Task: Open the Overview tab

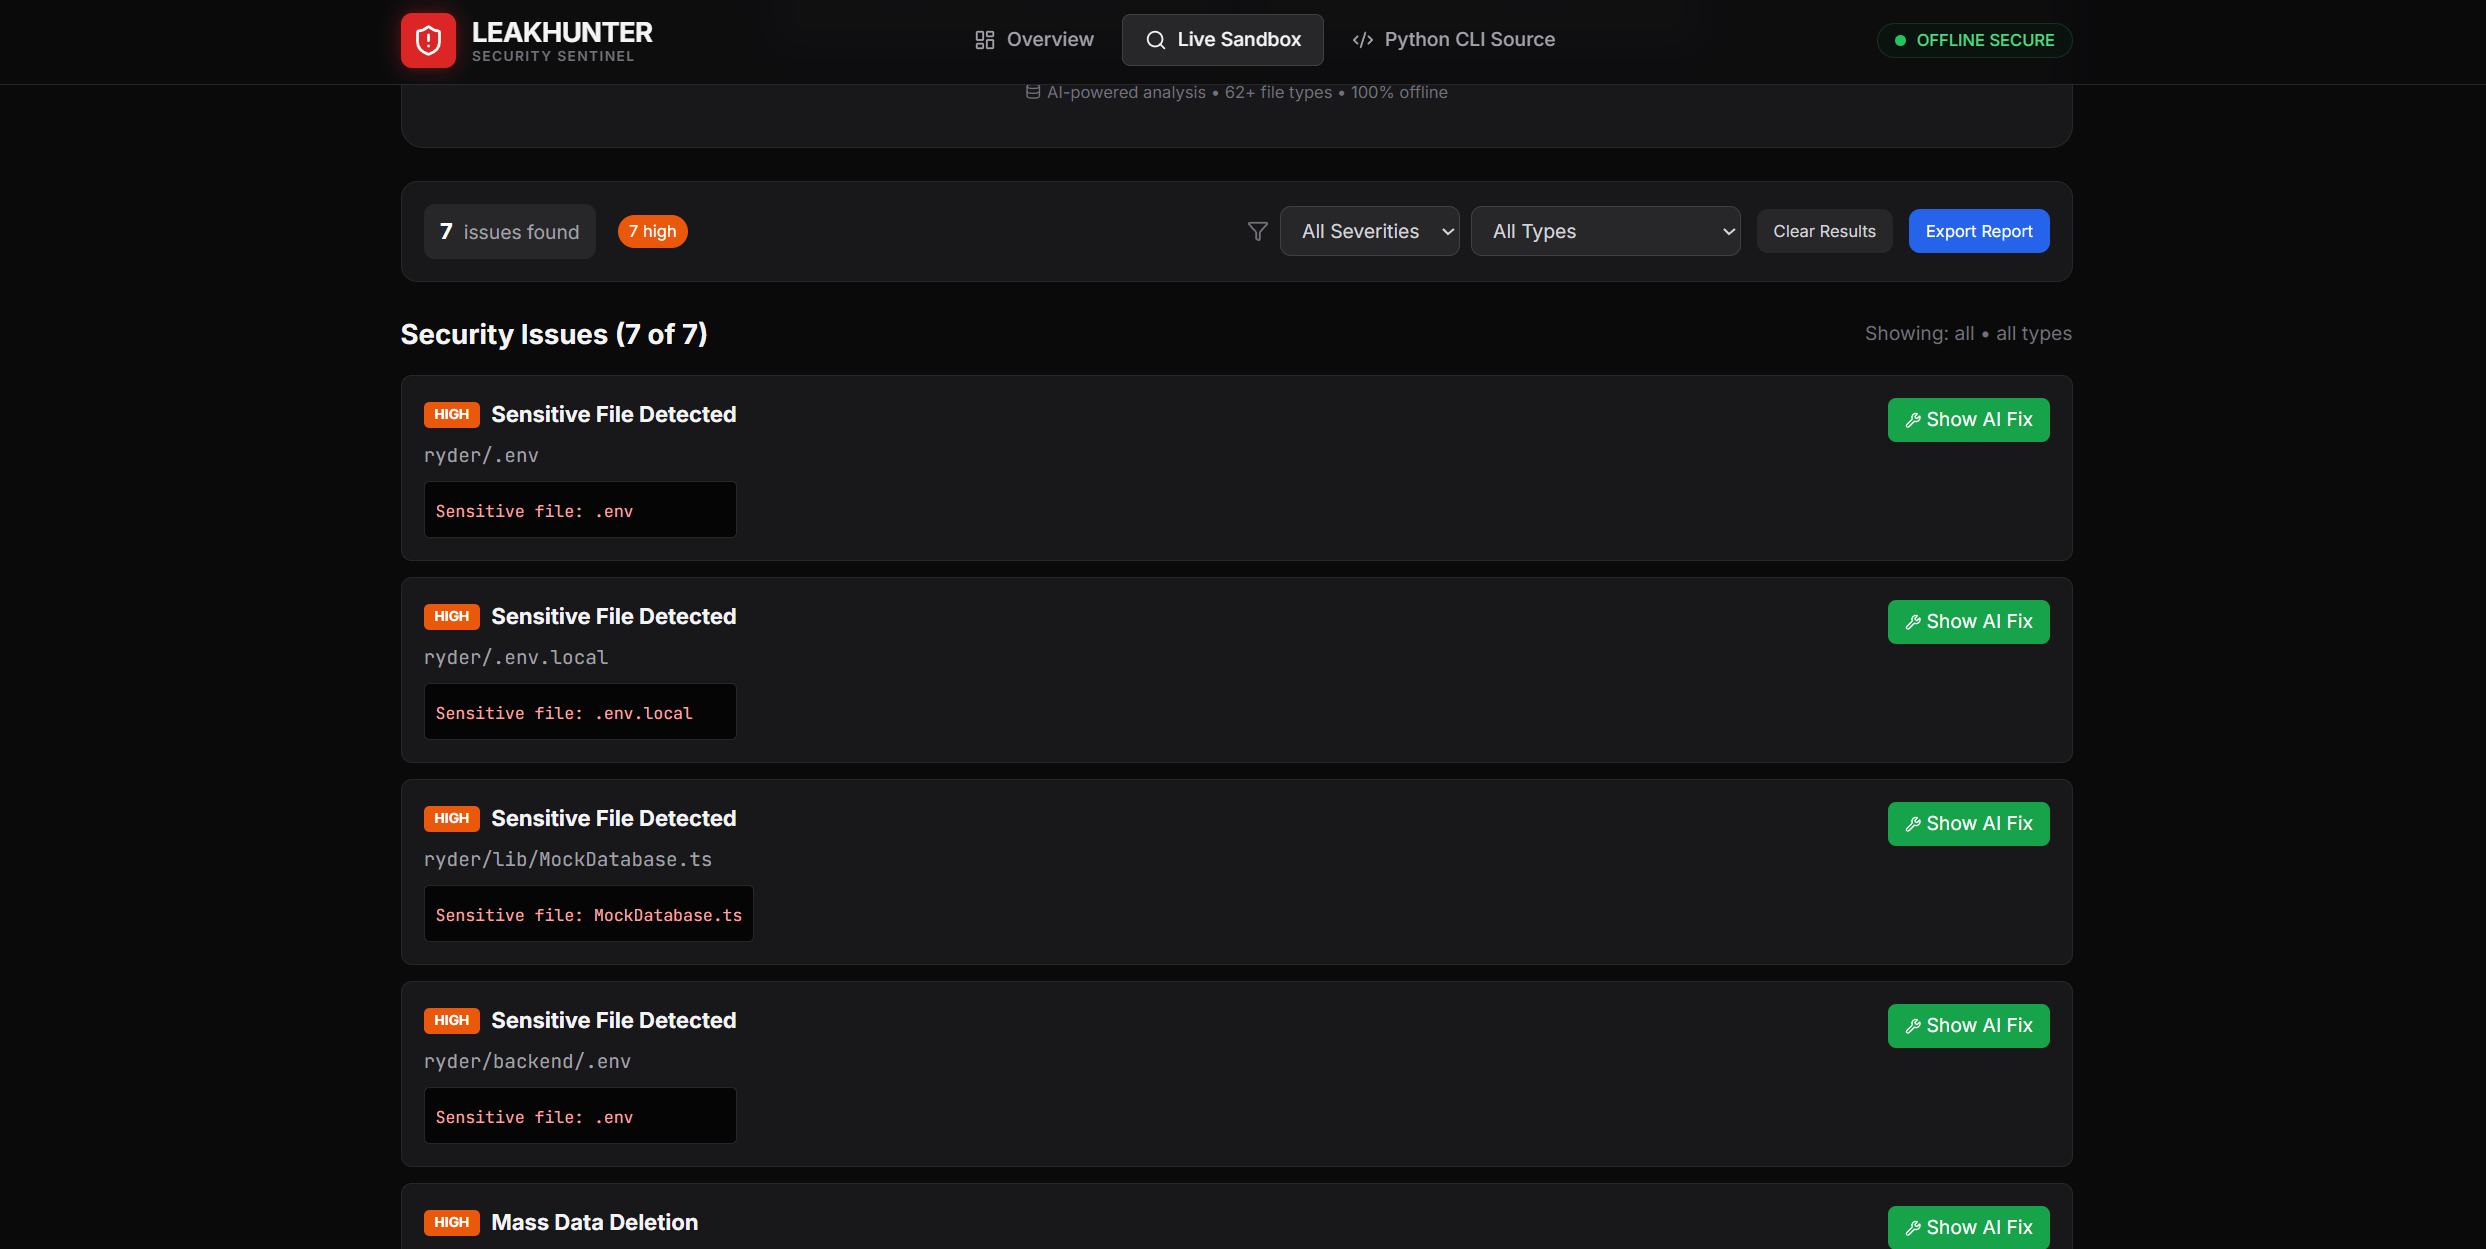Action: [1034, 40]
